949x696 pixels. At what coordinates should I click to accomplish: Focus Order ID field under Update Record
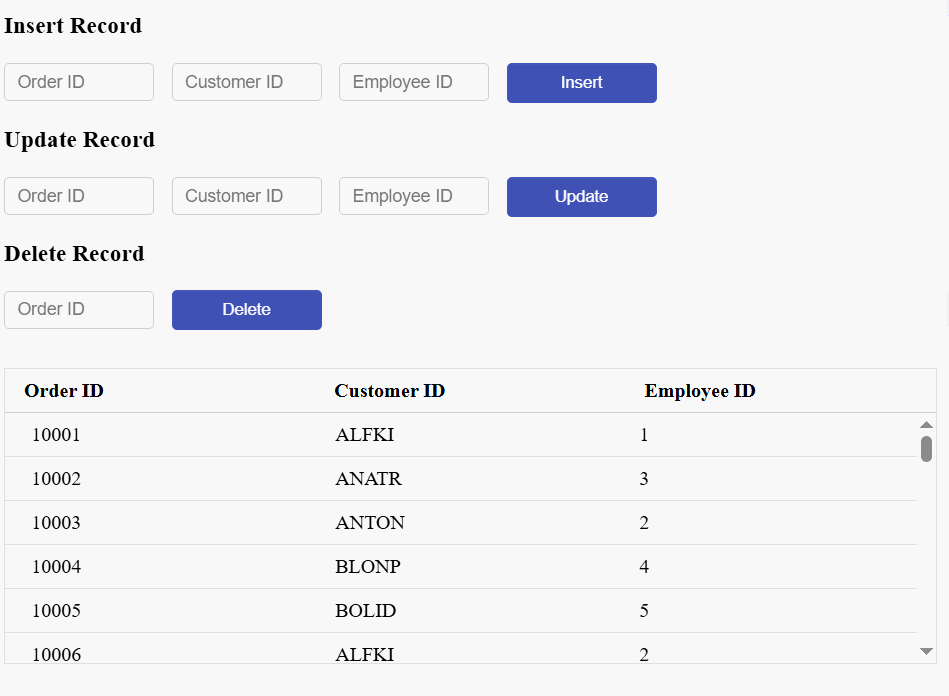tap(79, 196)
